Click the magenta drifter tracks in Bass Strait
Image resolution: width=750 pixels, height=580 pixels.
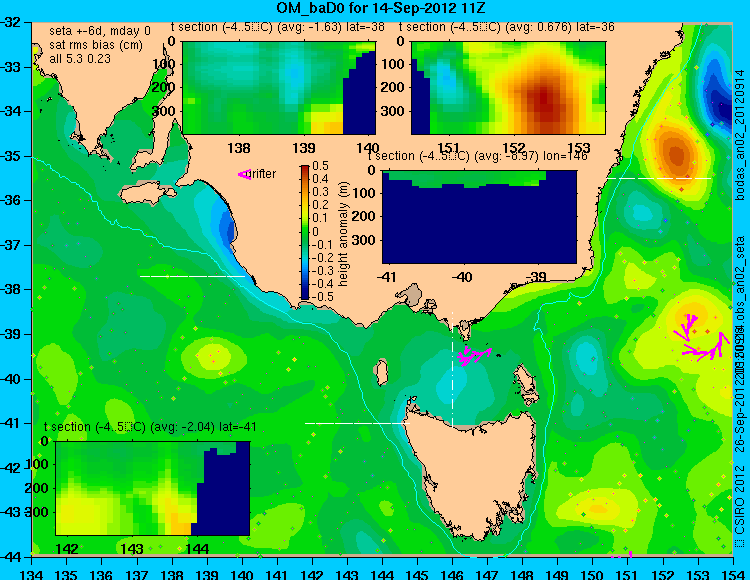[x=473, y=356]
